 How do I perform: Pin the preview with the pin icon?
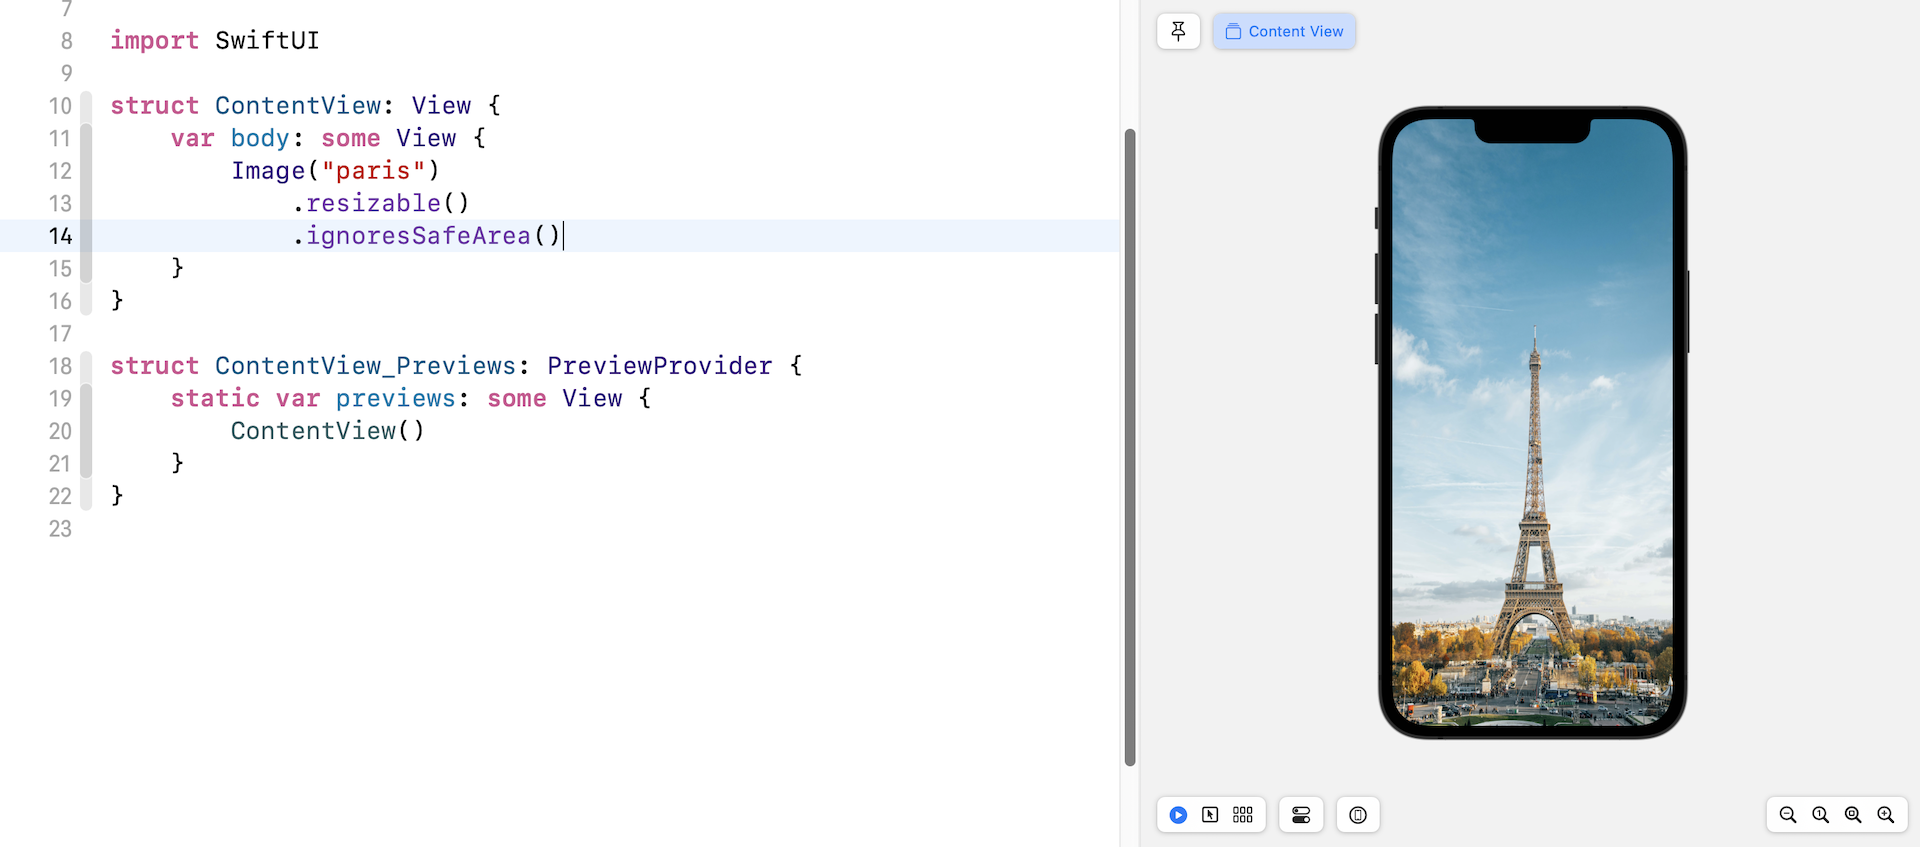click(x=1178, y=32)
